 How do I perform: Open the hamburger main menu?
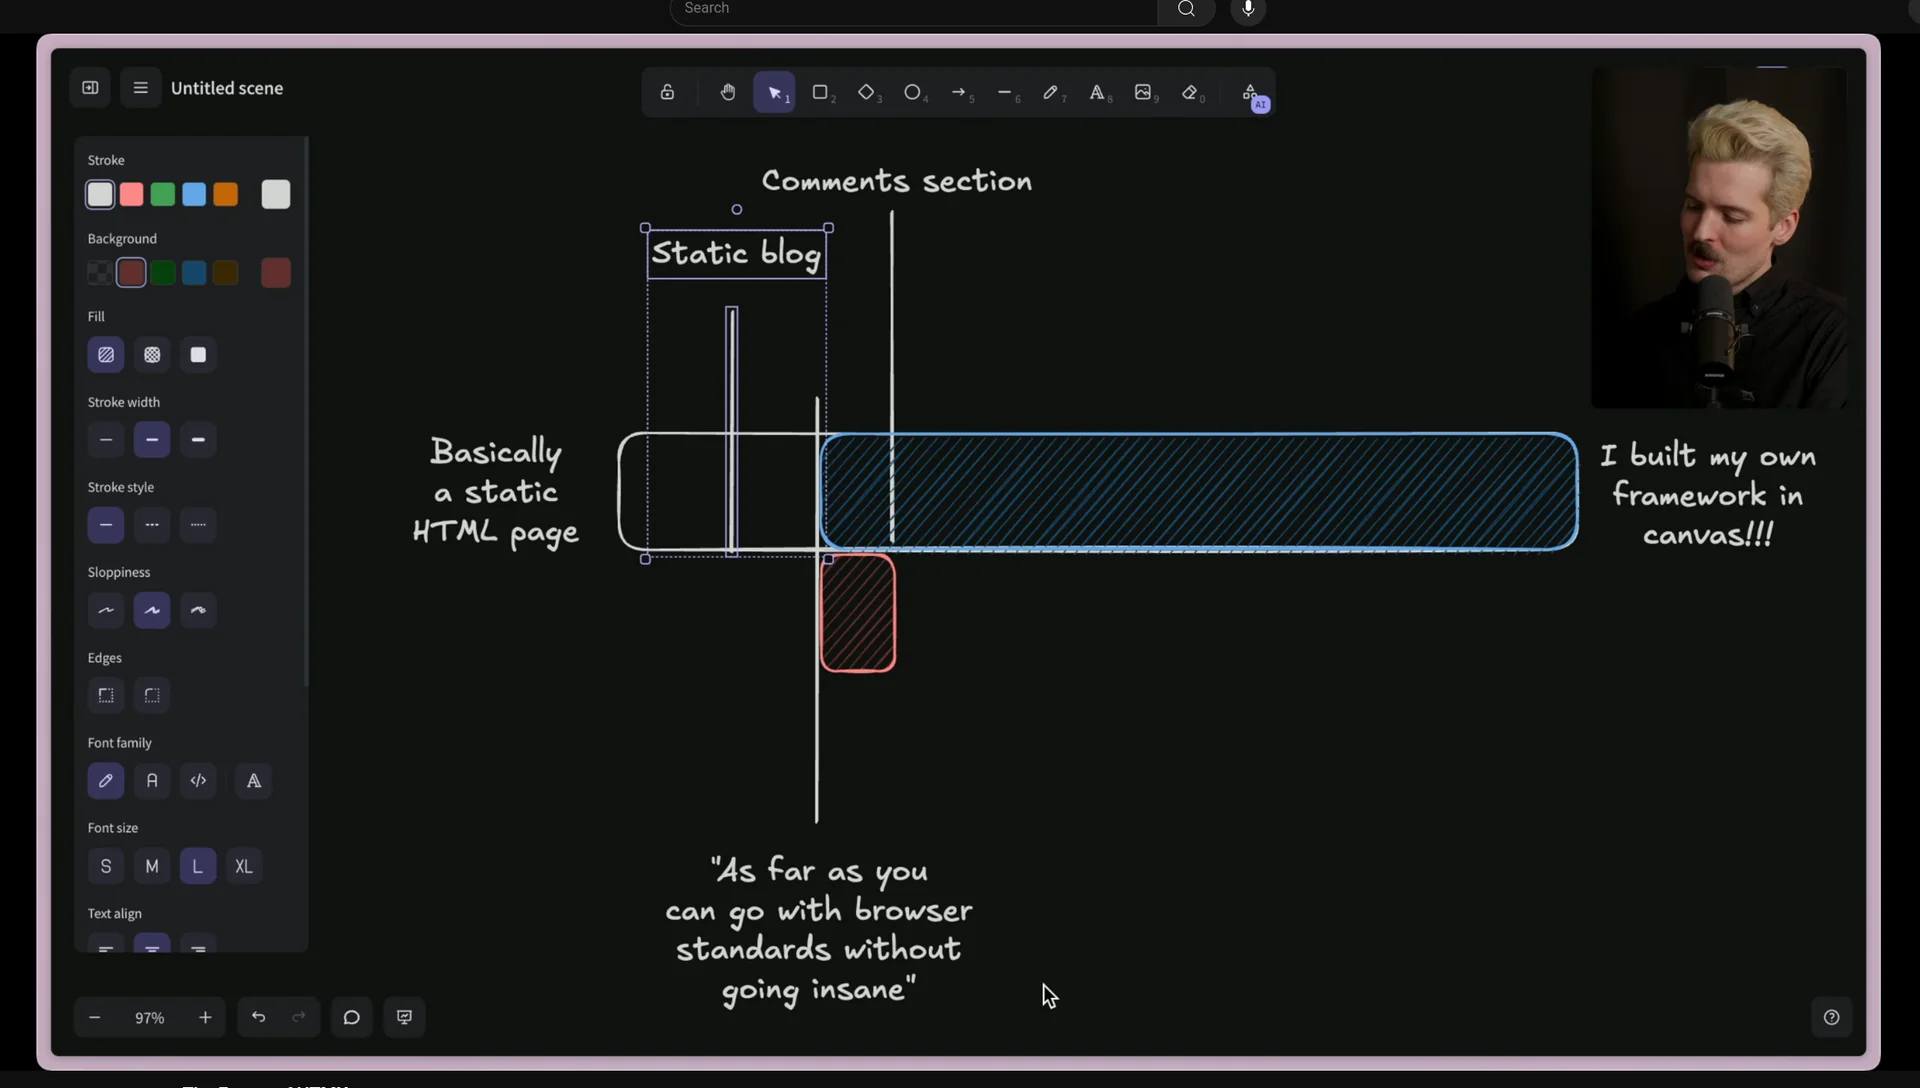(141, 88)
